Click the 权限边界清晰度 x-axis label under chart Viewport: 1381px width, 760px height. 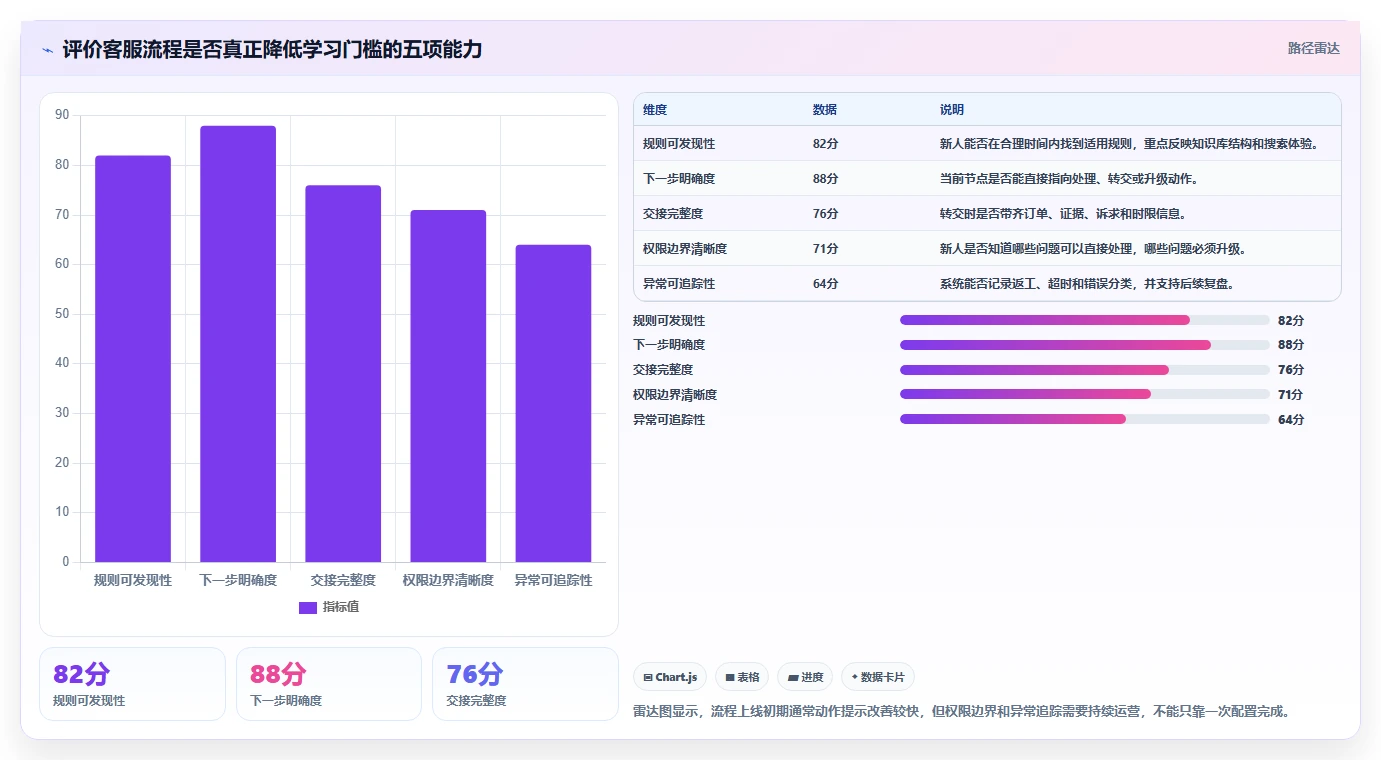click(x=448, y=580)
